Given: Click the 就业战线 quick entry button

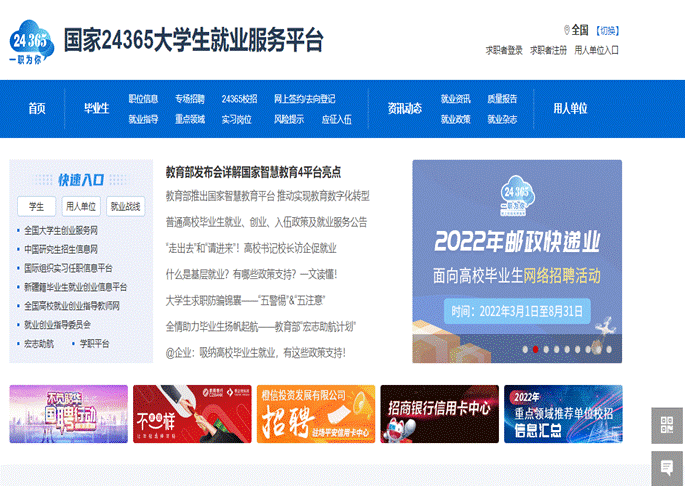Looking at the screenshot, I should (x=125, y=206).
